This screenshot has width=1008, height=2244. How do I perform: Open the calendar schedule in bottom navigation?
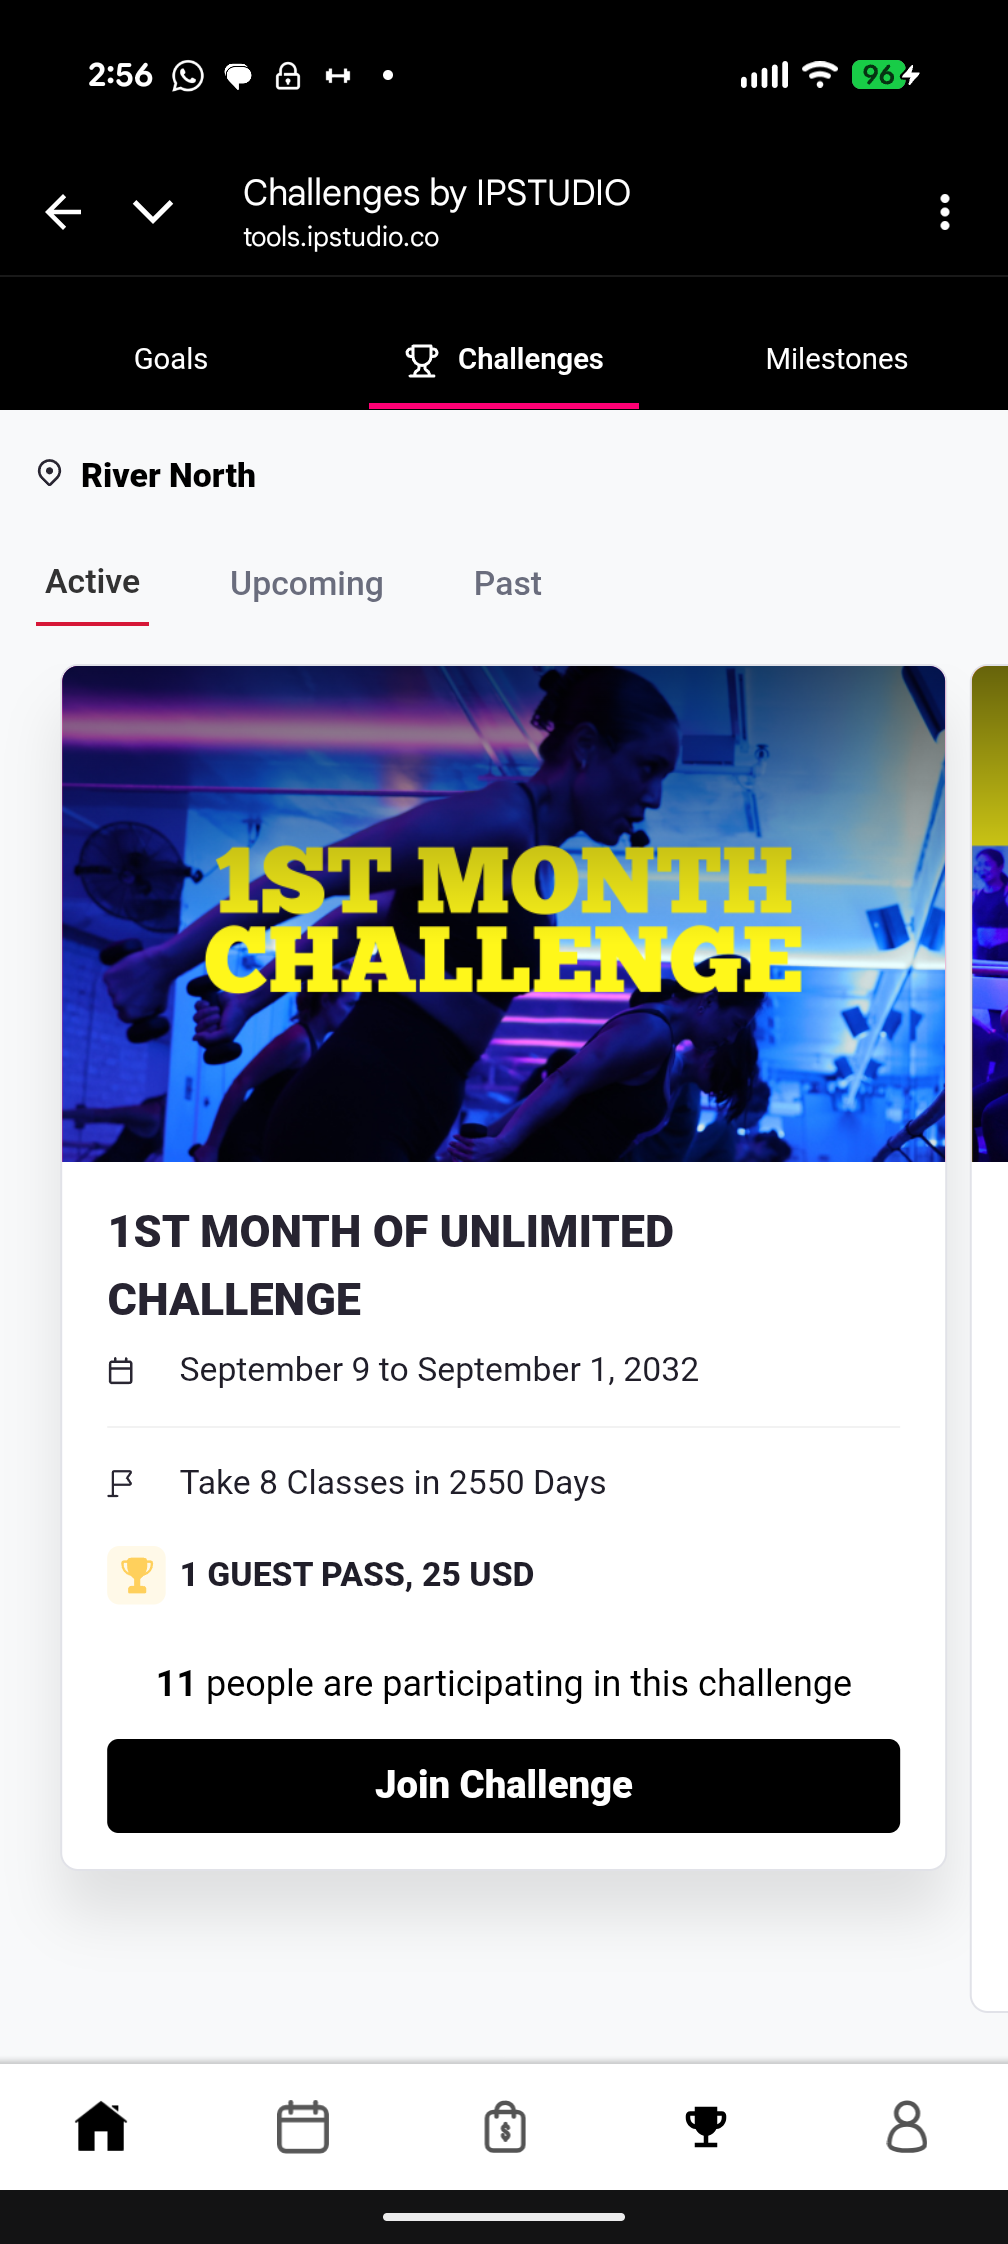point(303,2126)
